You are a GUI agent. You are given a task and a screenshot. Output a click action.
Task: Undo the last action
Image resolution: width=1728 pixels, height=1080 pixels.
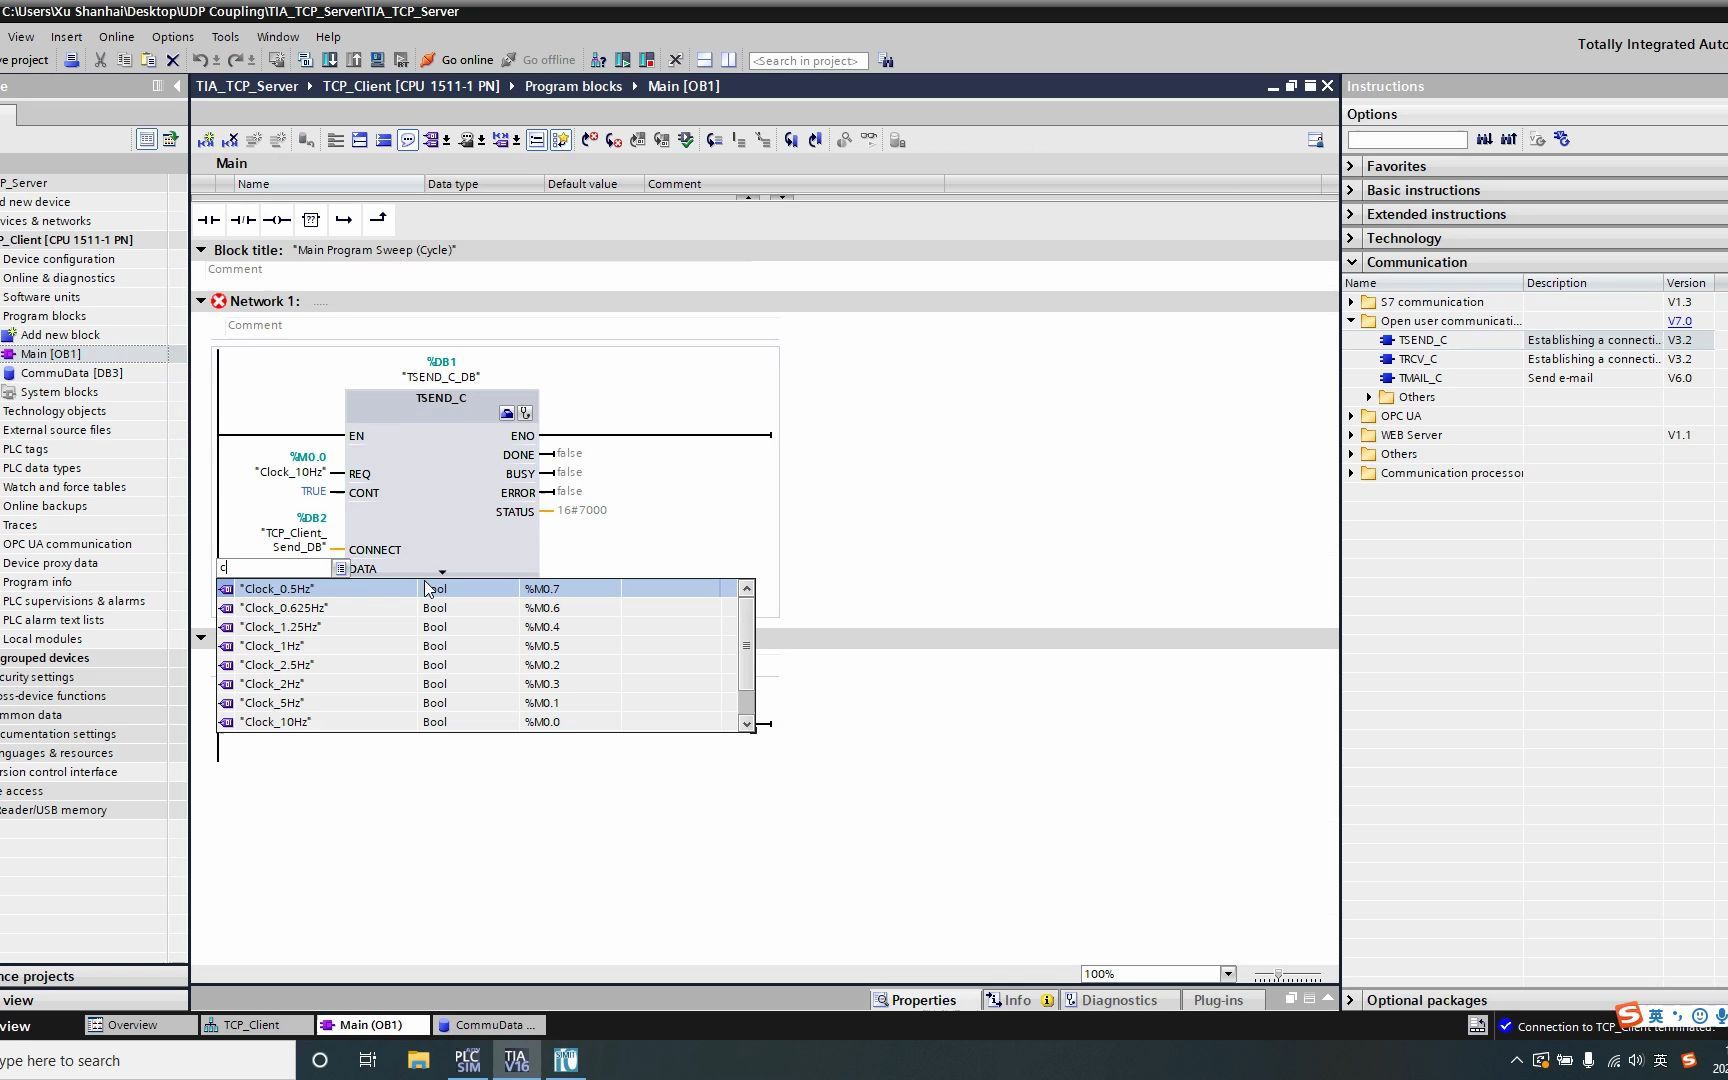point(200,60)
